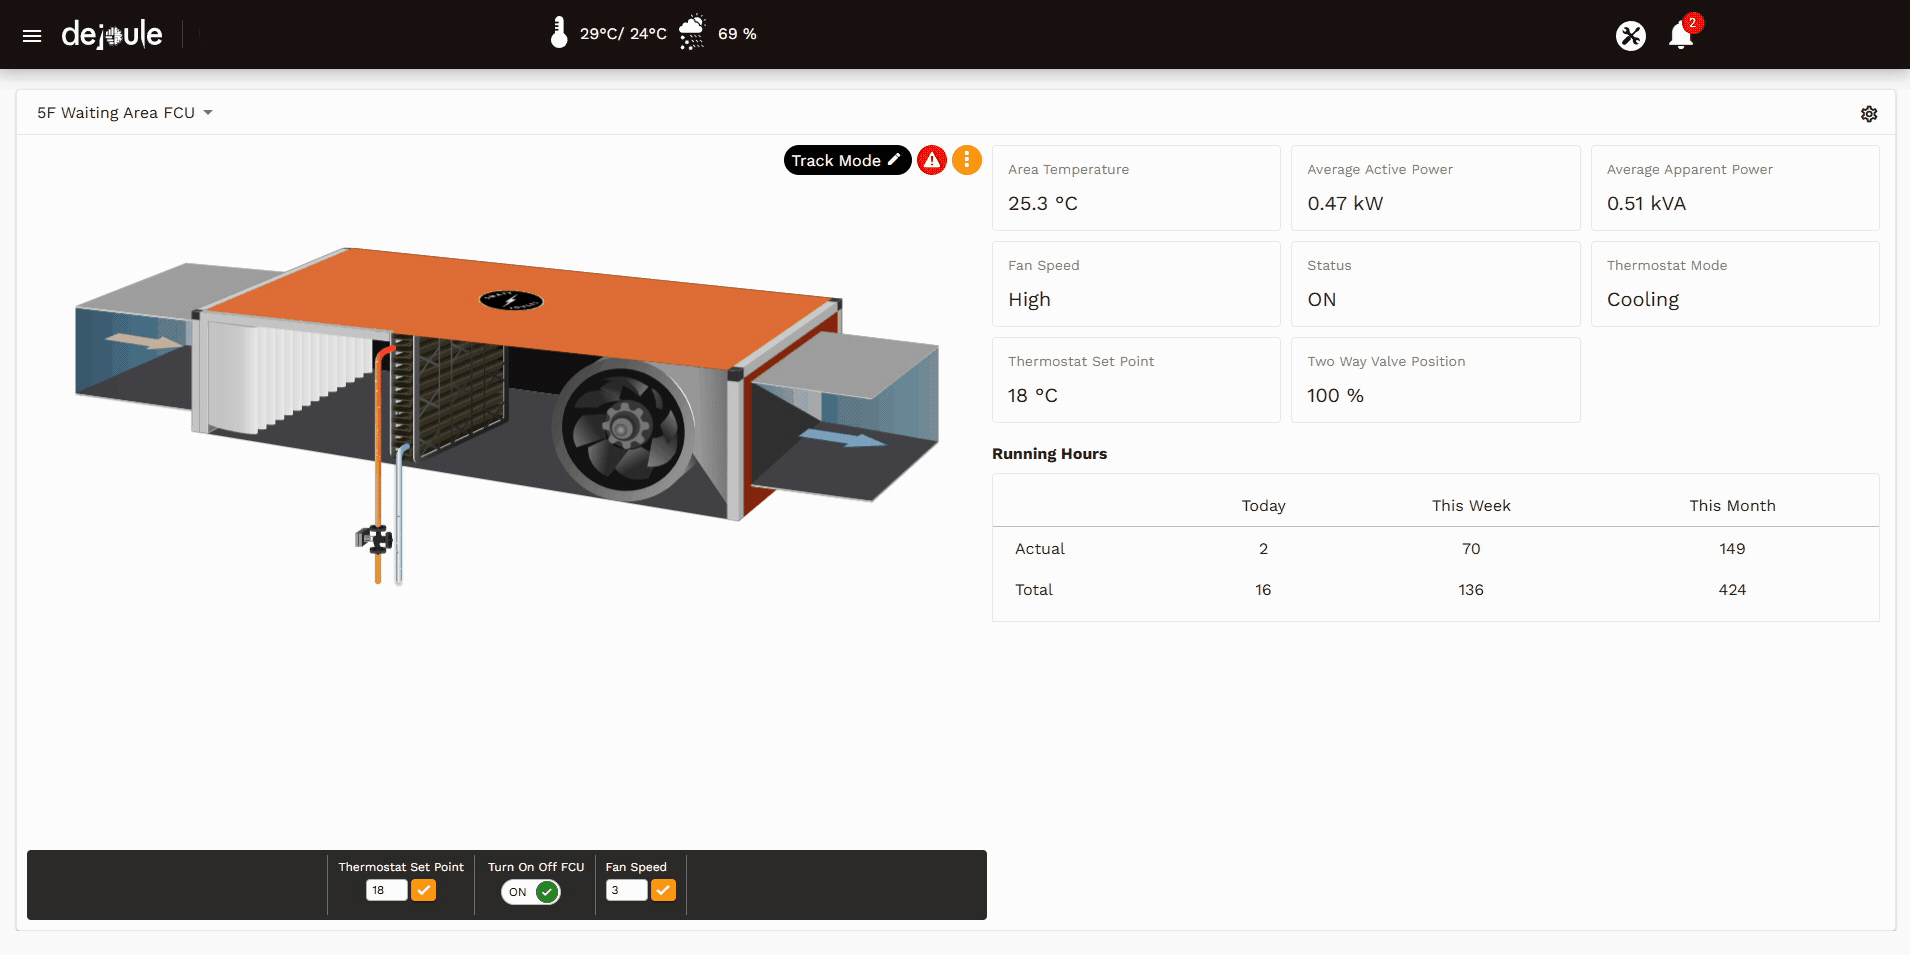Click the black logo badge on FCU top

(x=511, y=300)
